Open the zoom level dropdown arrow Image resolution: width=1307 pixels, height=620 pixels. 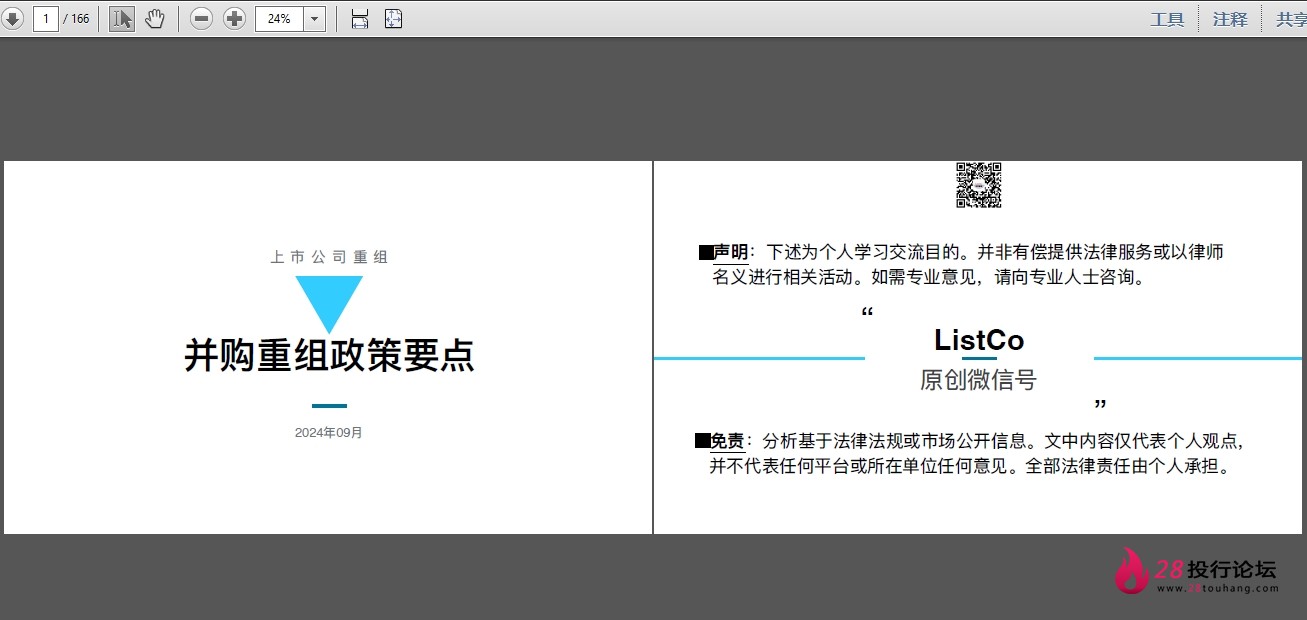click(314, 19)
